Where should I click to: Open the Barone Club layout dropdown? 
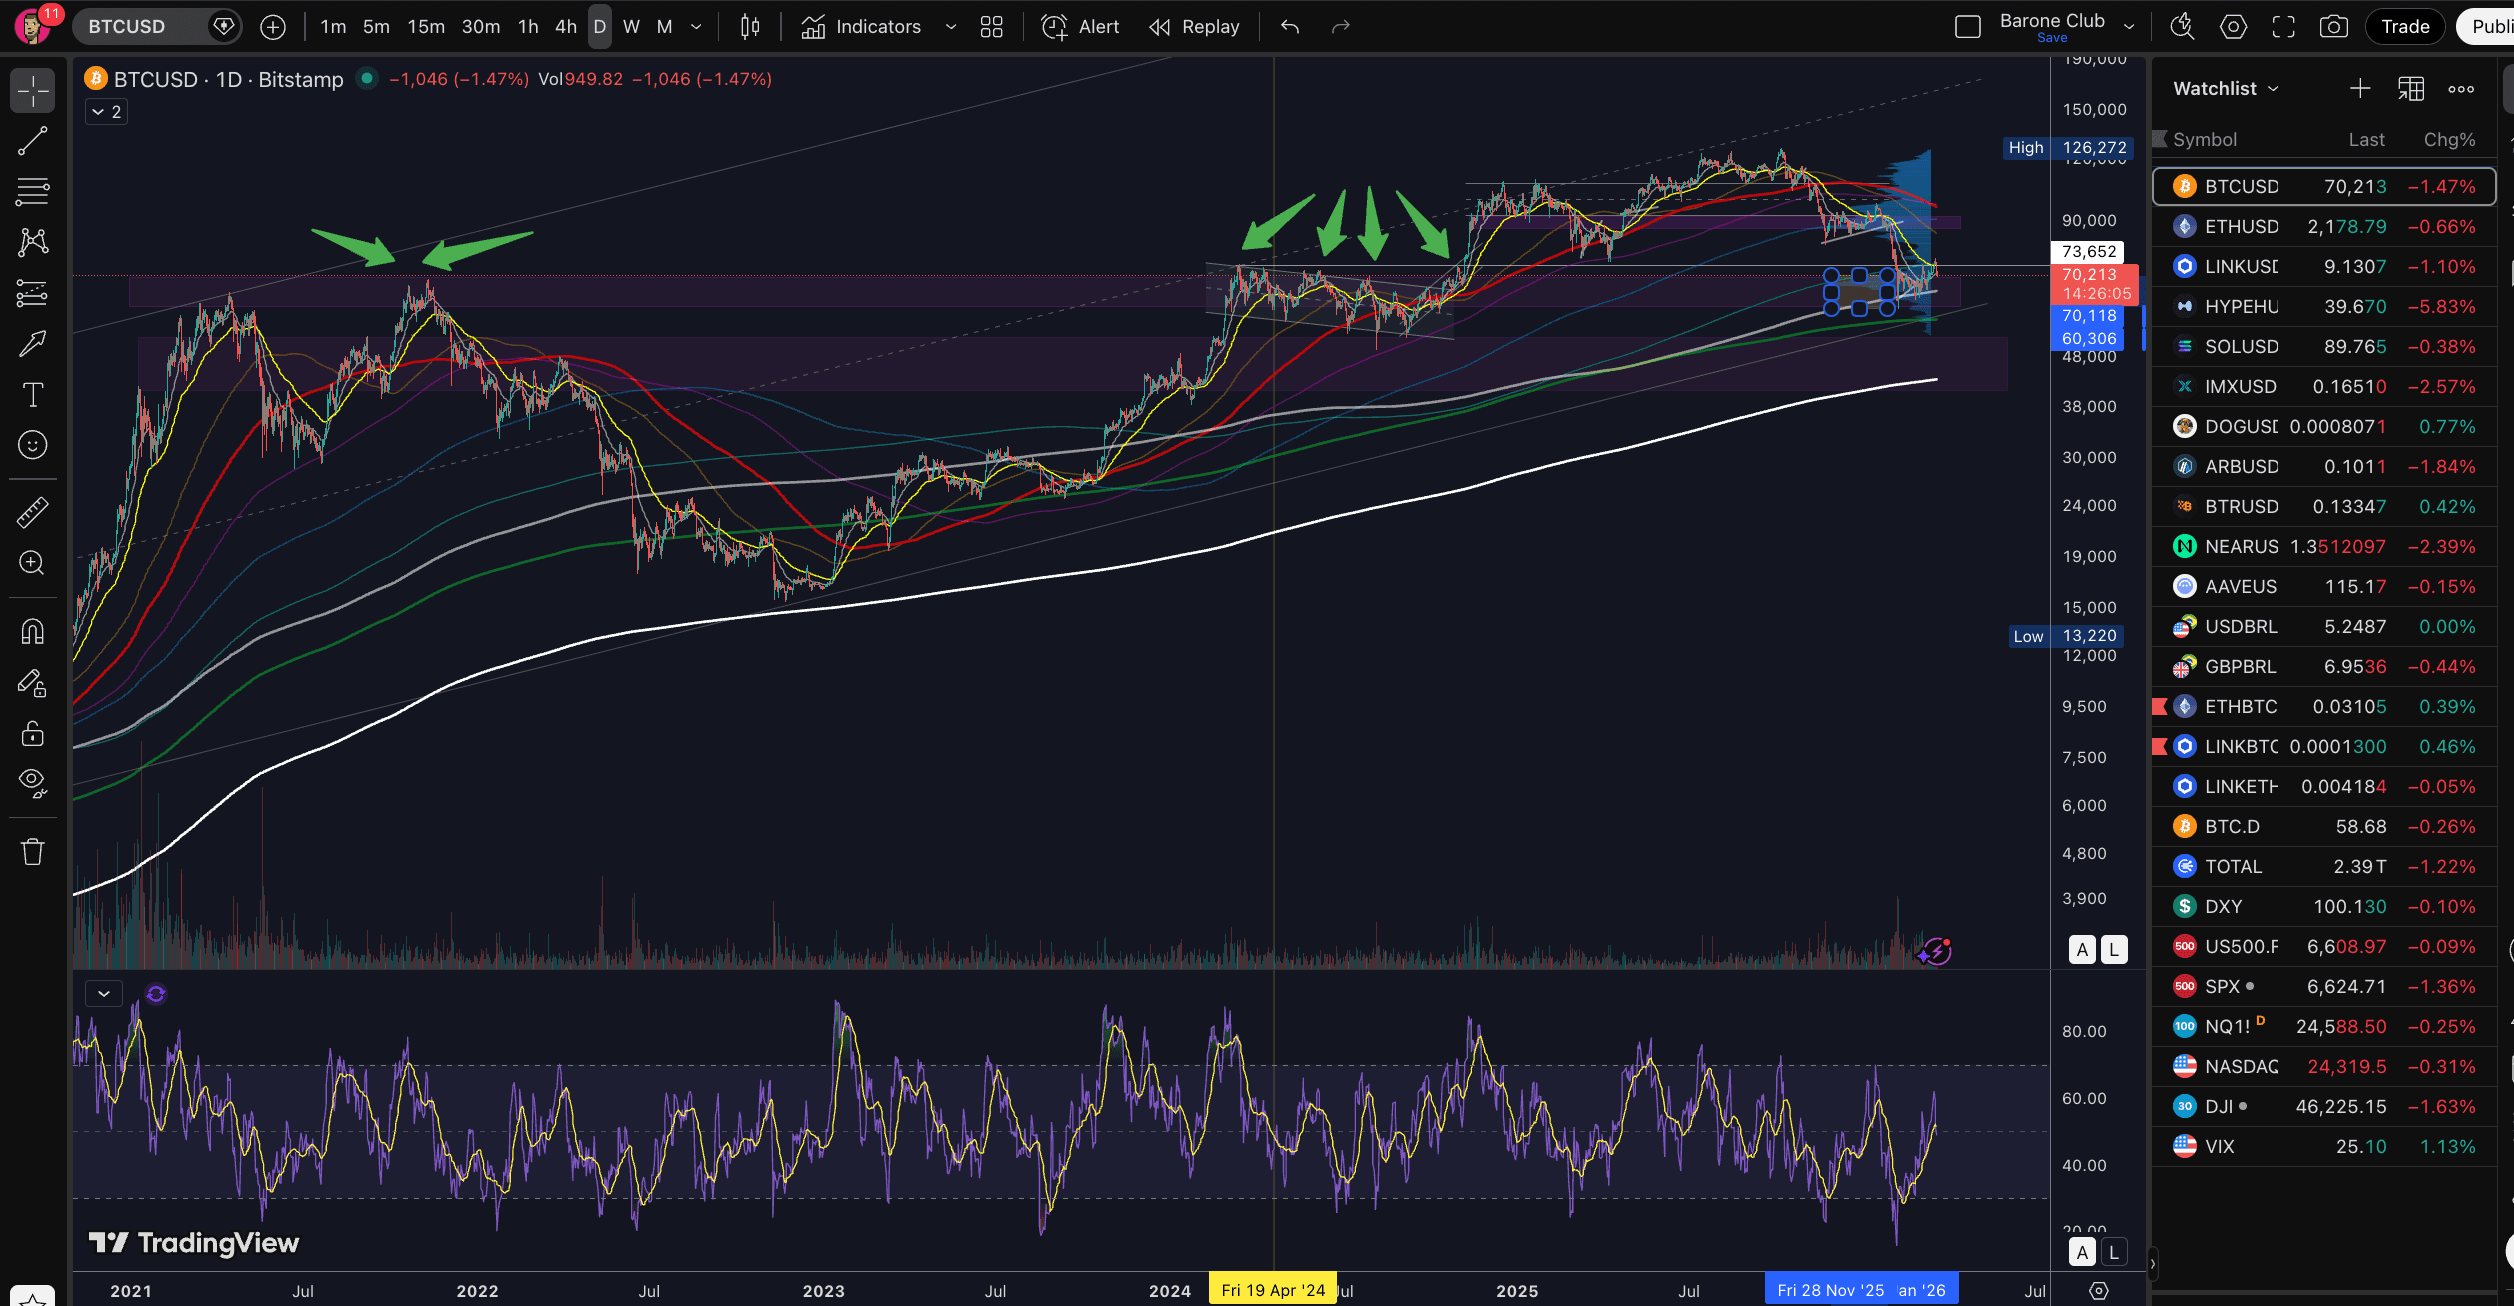2128,26
